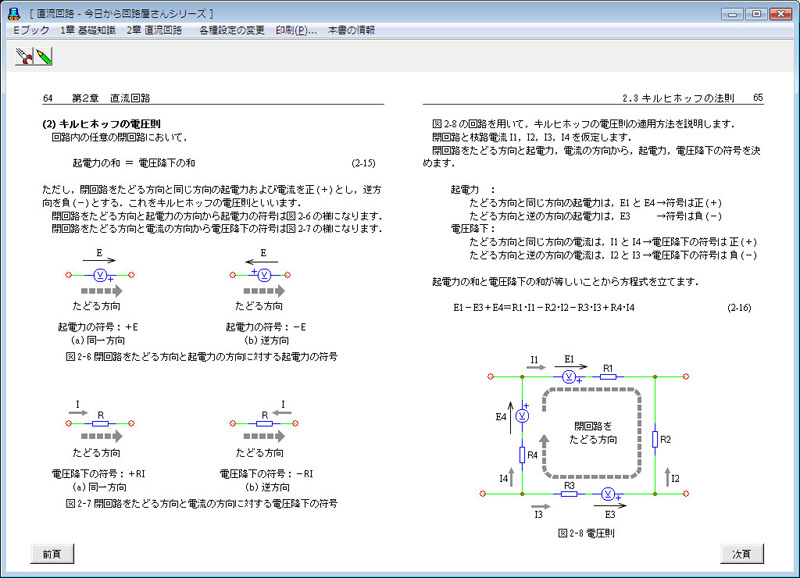800x578 pixels.
Task: Click the sentence 起電力の和と電圧降下の和が等しいことから方程式を立てます。
Action: coord(565,282)
